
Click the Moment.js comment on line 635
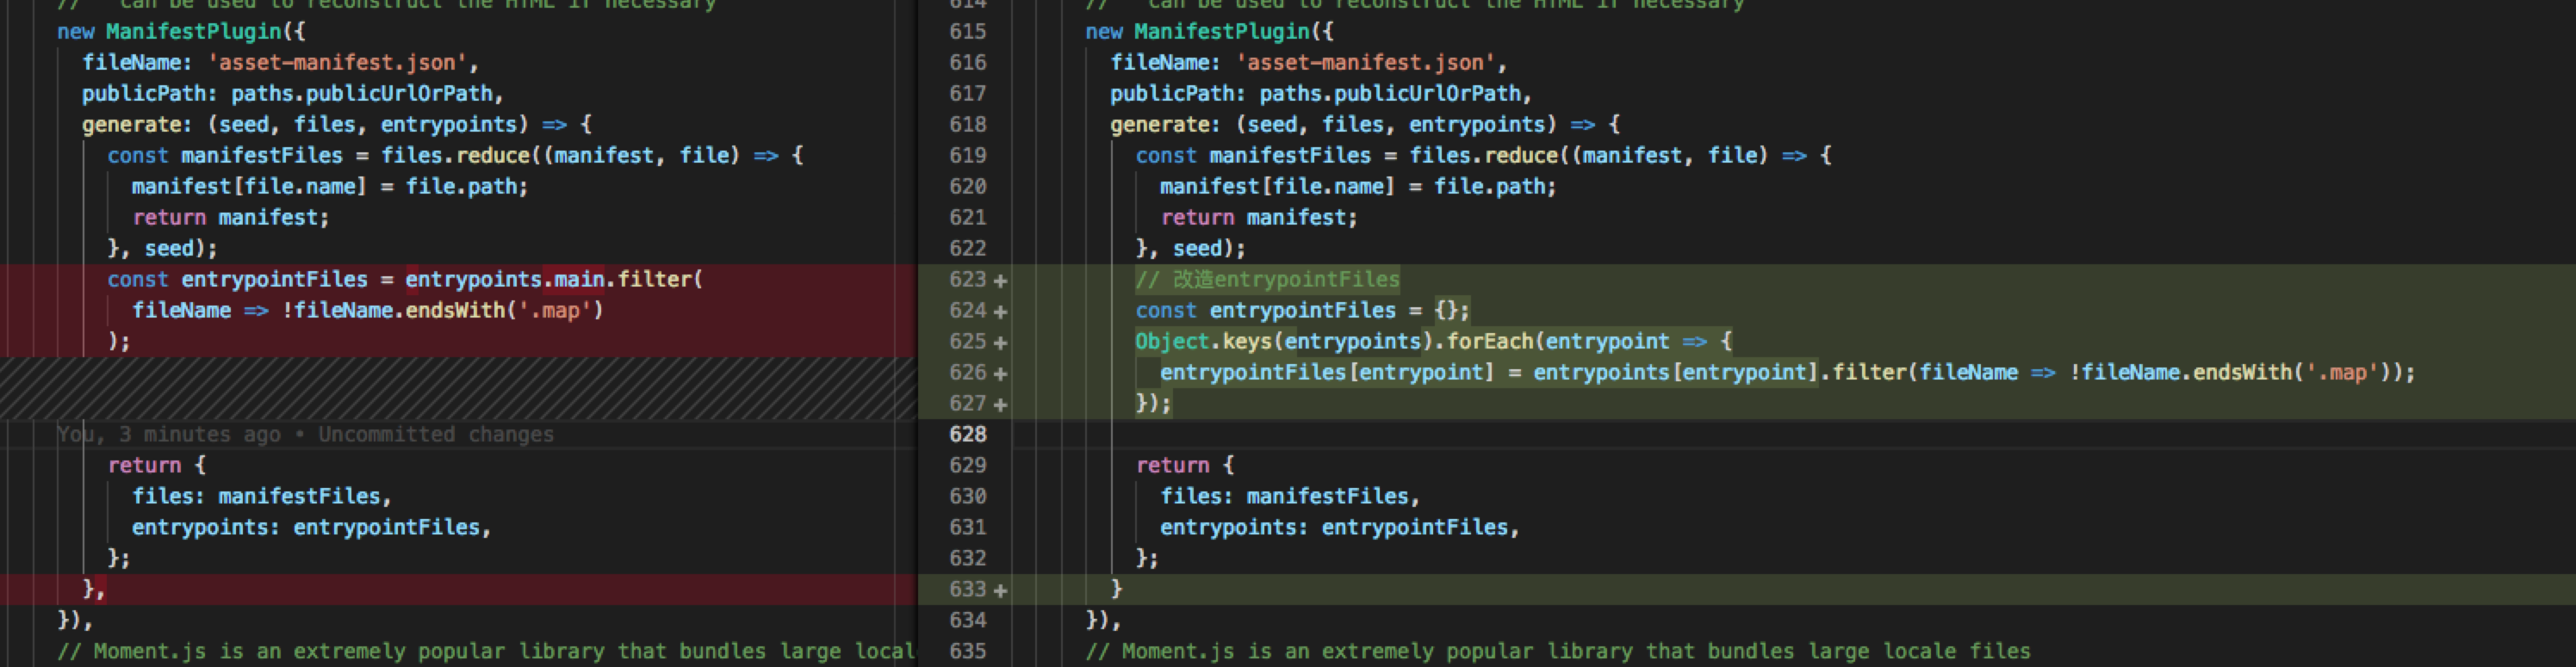[x=1558, y=652]
